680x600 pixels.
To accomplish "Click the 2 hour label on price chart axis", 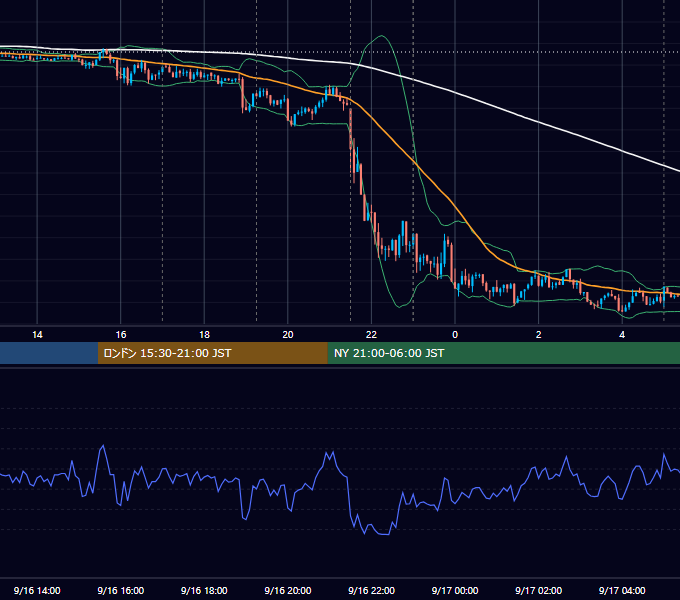I will click(539, 335).
